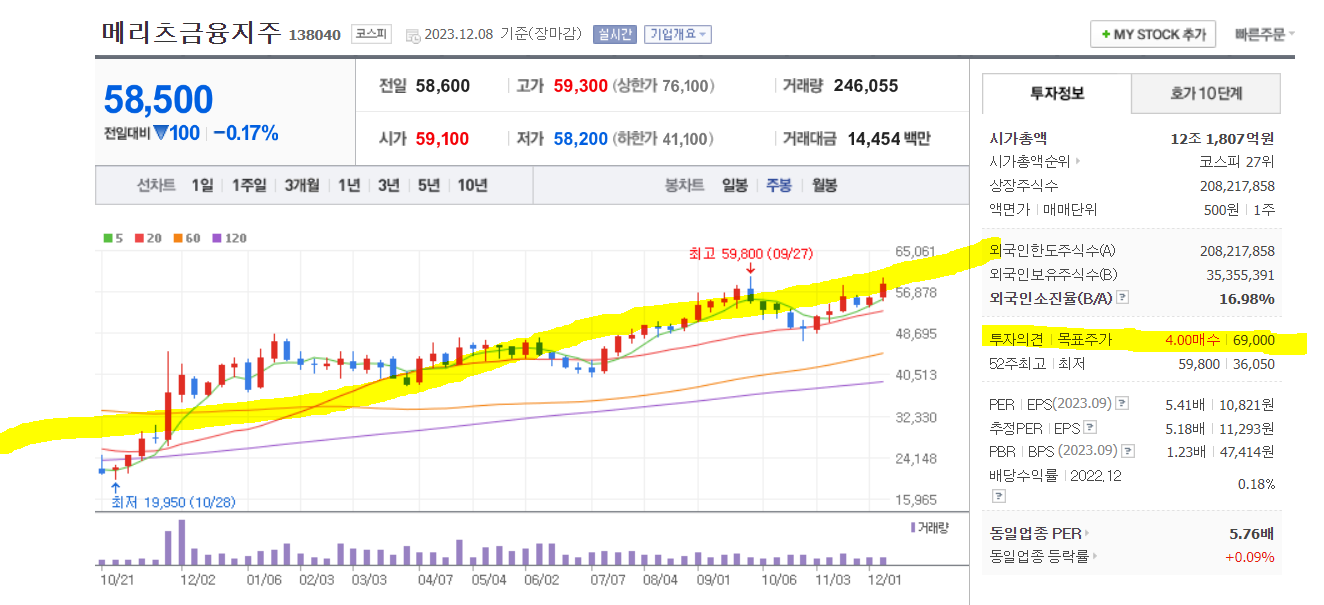Click the 12/02 date on chart axis
Image resolution: width=1324 pixels, height=605 pixels.
pos(197,579)
